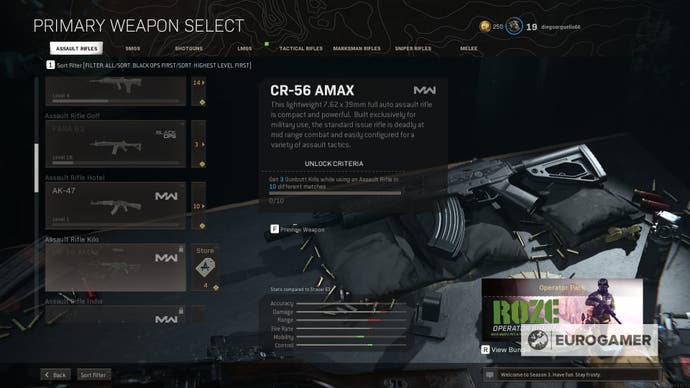Click the Sort Filter key icon labeled 1

tap(50, 65)
